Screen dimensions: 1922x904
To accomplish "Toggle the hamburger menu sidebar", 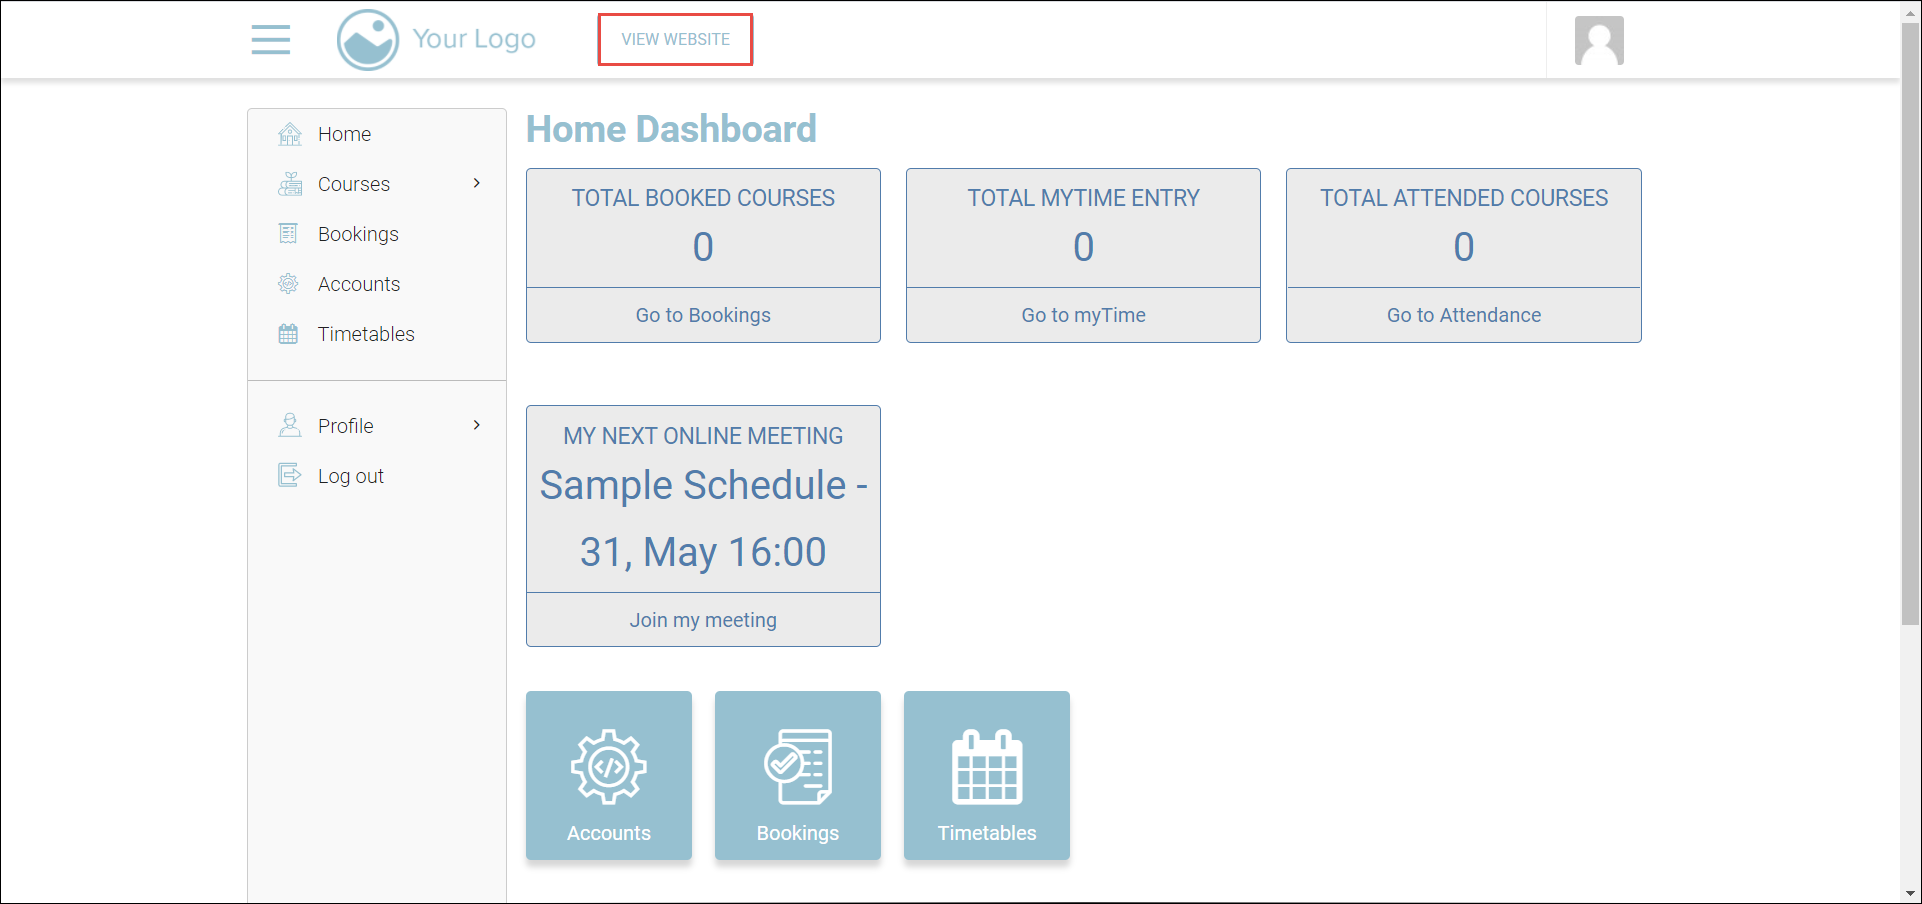I will (x=270, y=40).
